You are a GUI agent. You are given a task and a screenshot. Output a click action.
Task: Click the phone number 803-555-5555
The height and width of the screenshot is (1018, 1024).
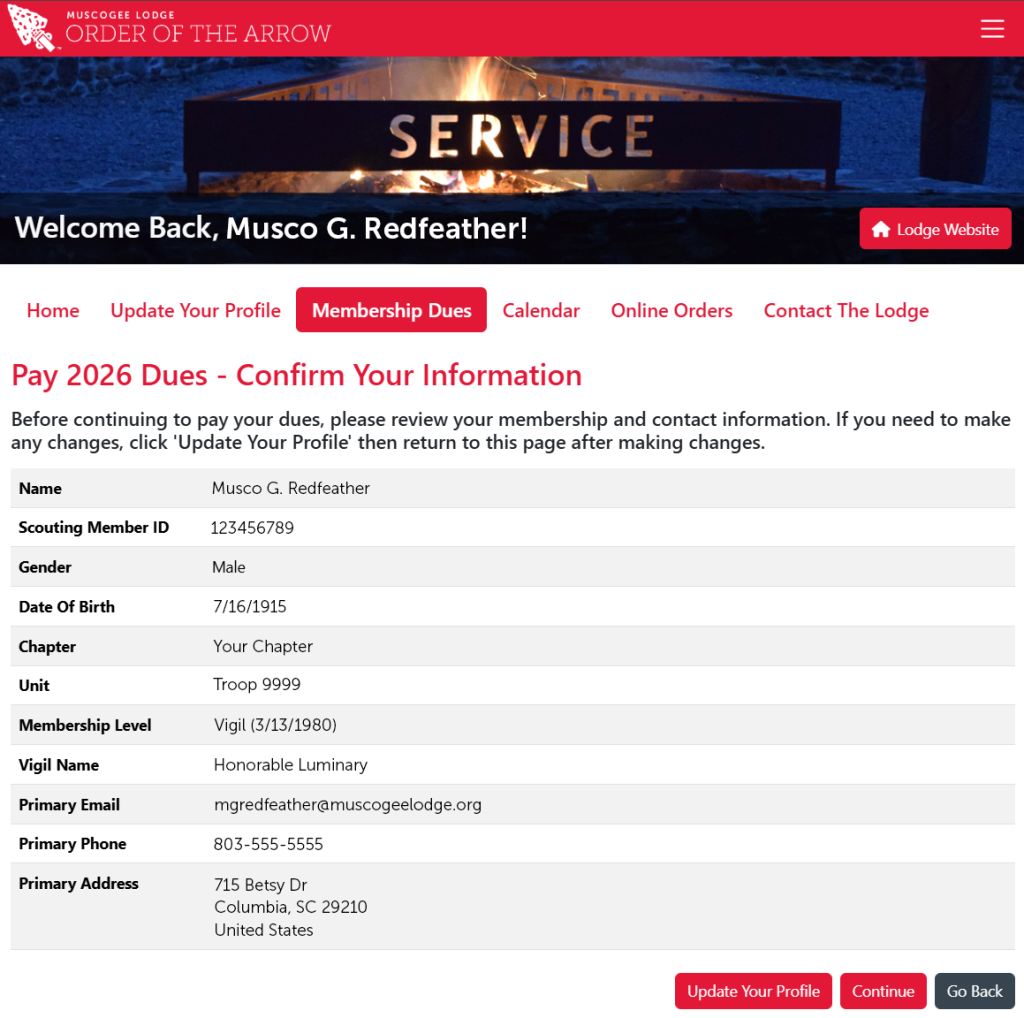click(x=268, y=844)
